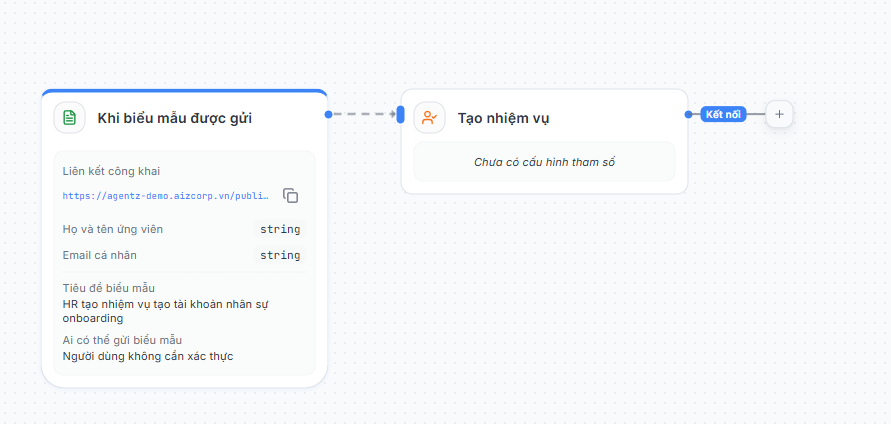Click the Email cá nhân field row
This screenshot has height=424, width=891.
click(x=184, y=255)
